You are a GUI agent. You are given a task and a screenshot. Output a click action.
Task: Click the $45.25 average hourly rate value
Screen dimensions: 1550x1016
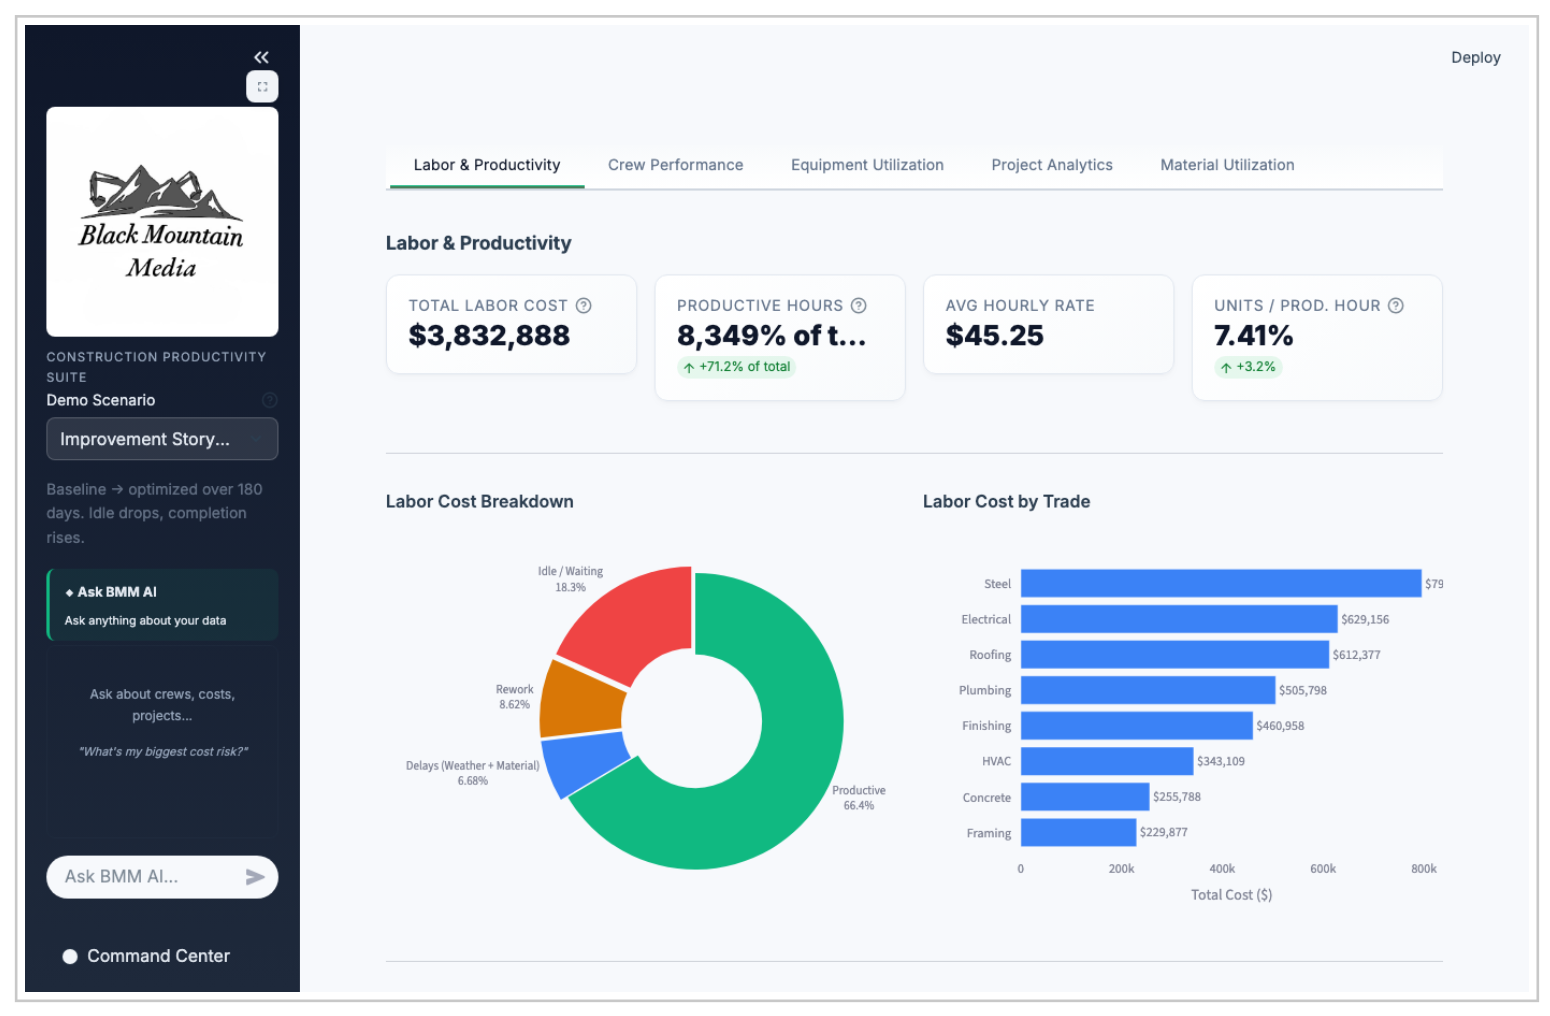click(995, 336)
